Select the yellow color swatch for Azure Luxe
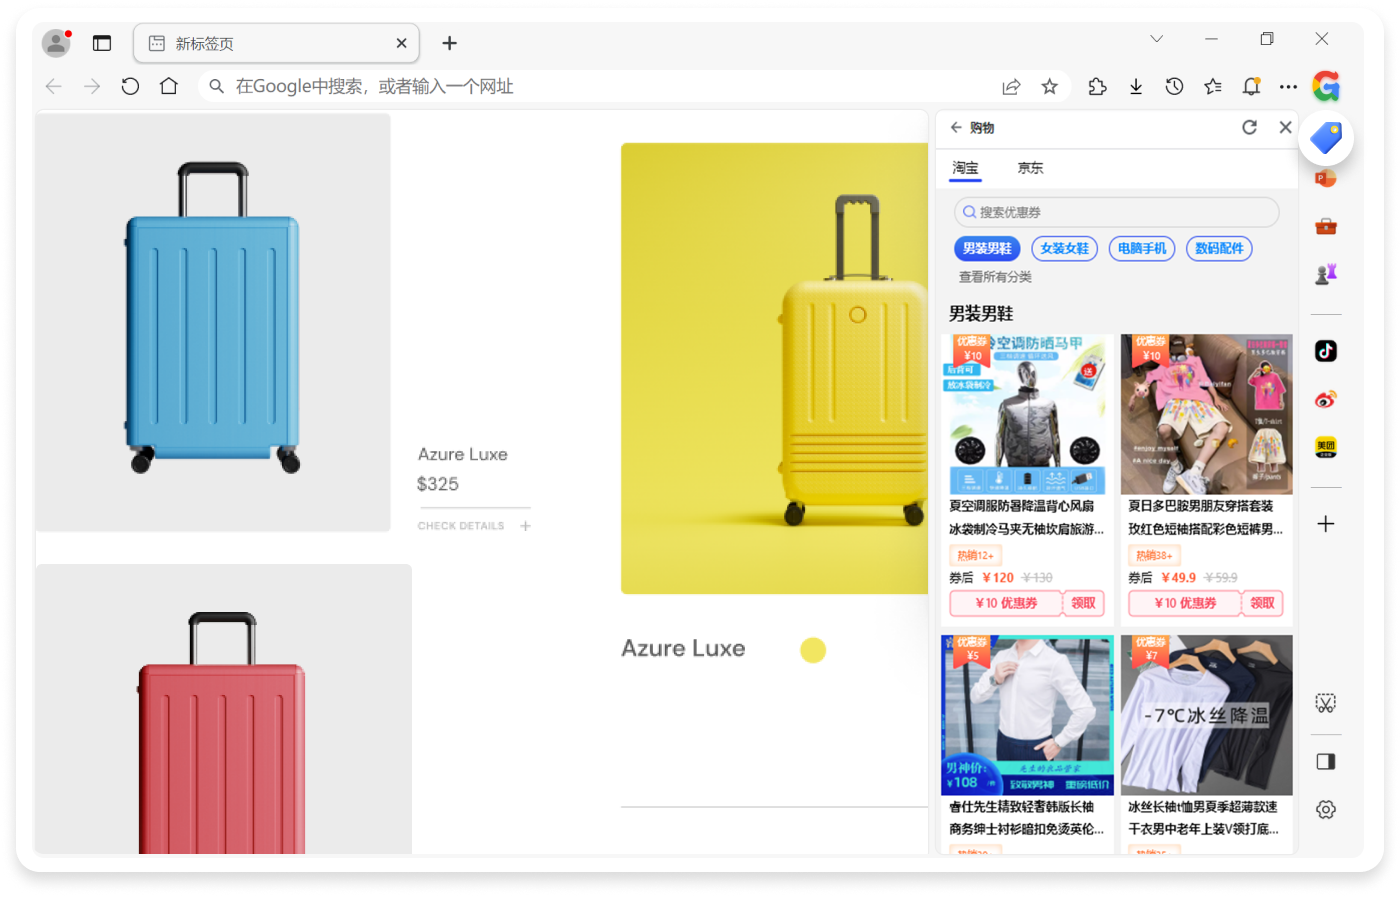 (813, 650)
